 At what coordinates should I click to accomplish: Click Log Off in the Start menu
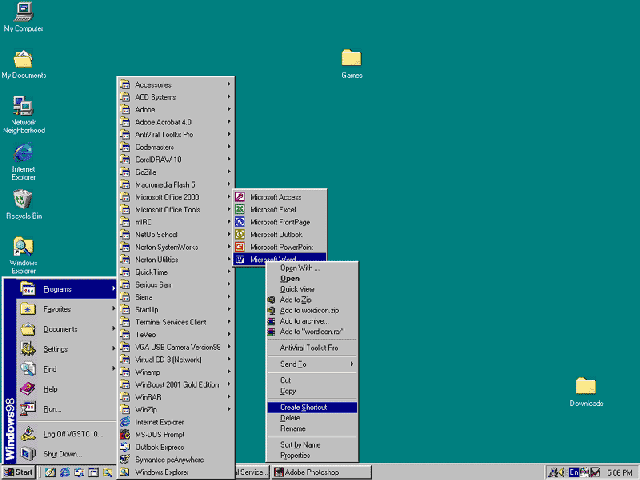67,434
